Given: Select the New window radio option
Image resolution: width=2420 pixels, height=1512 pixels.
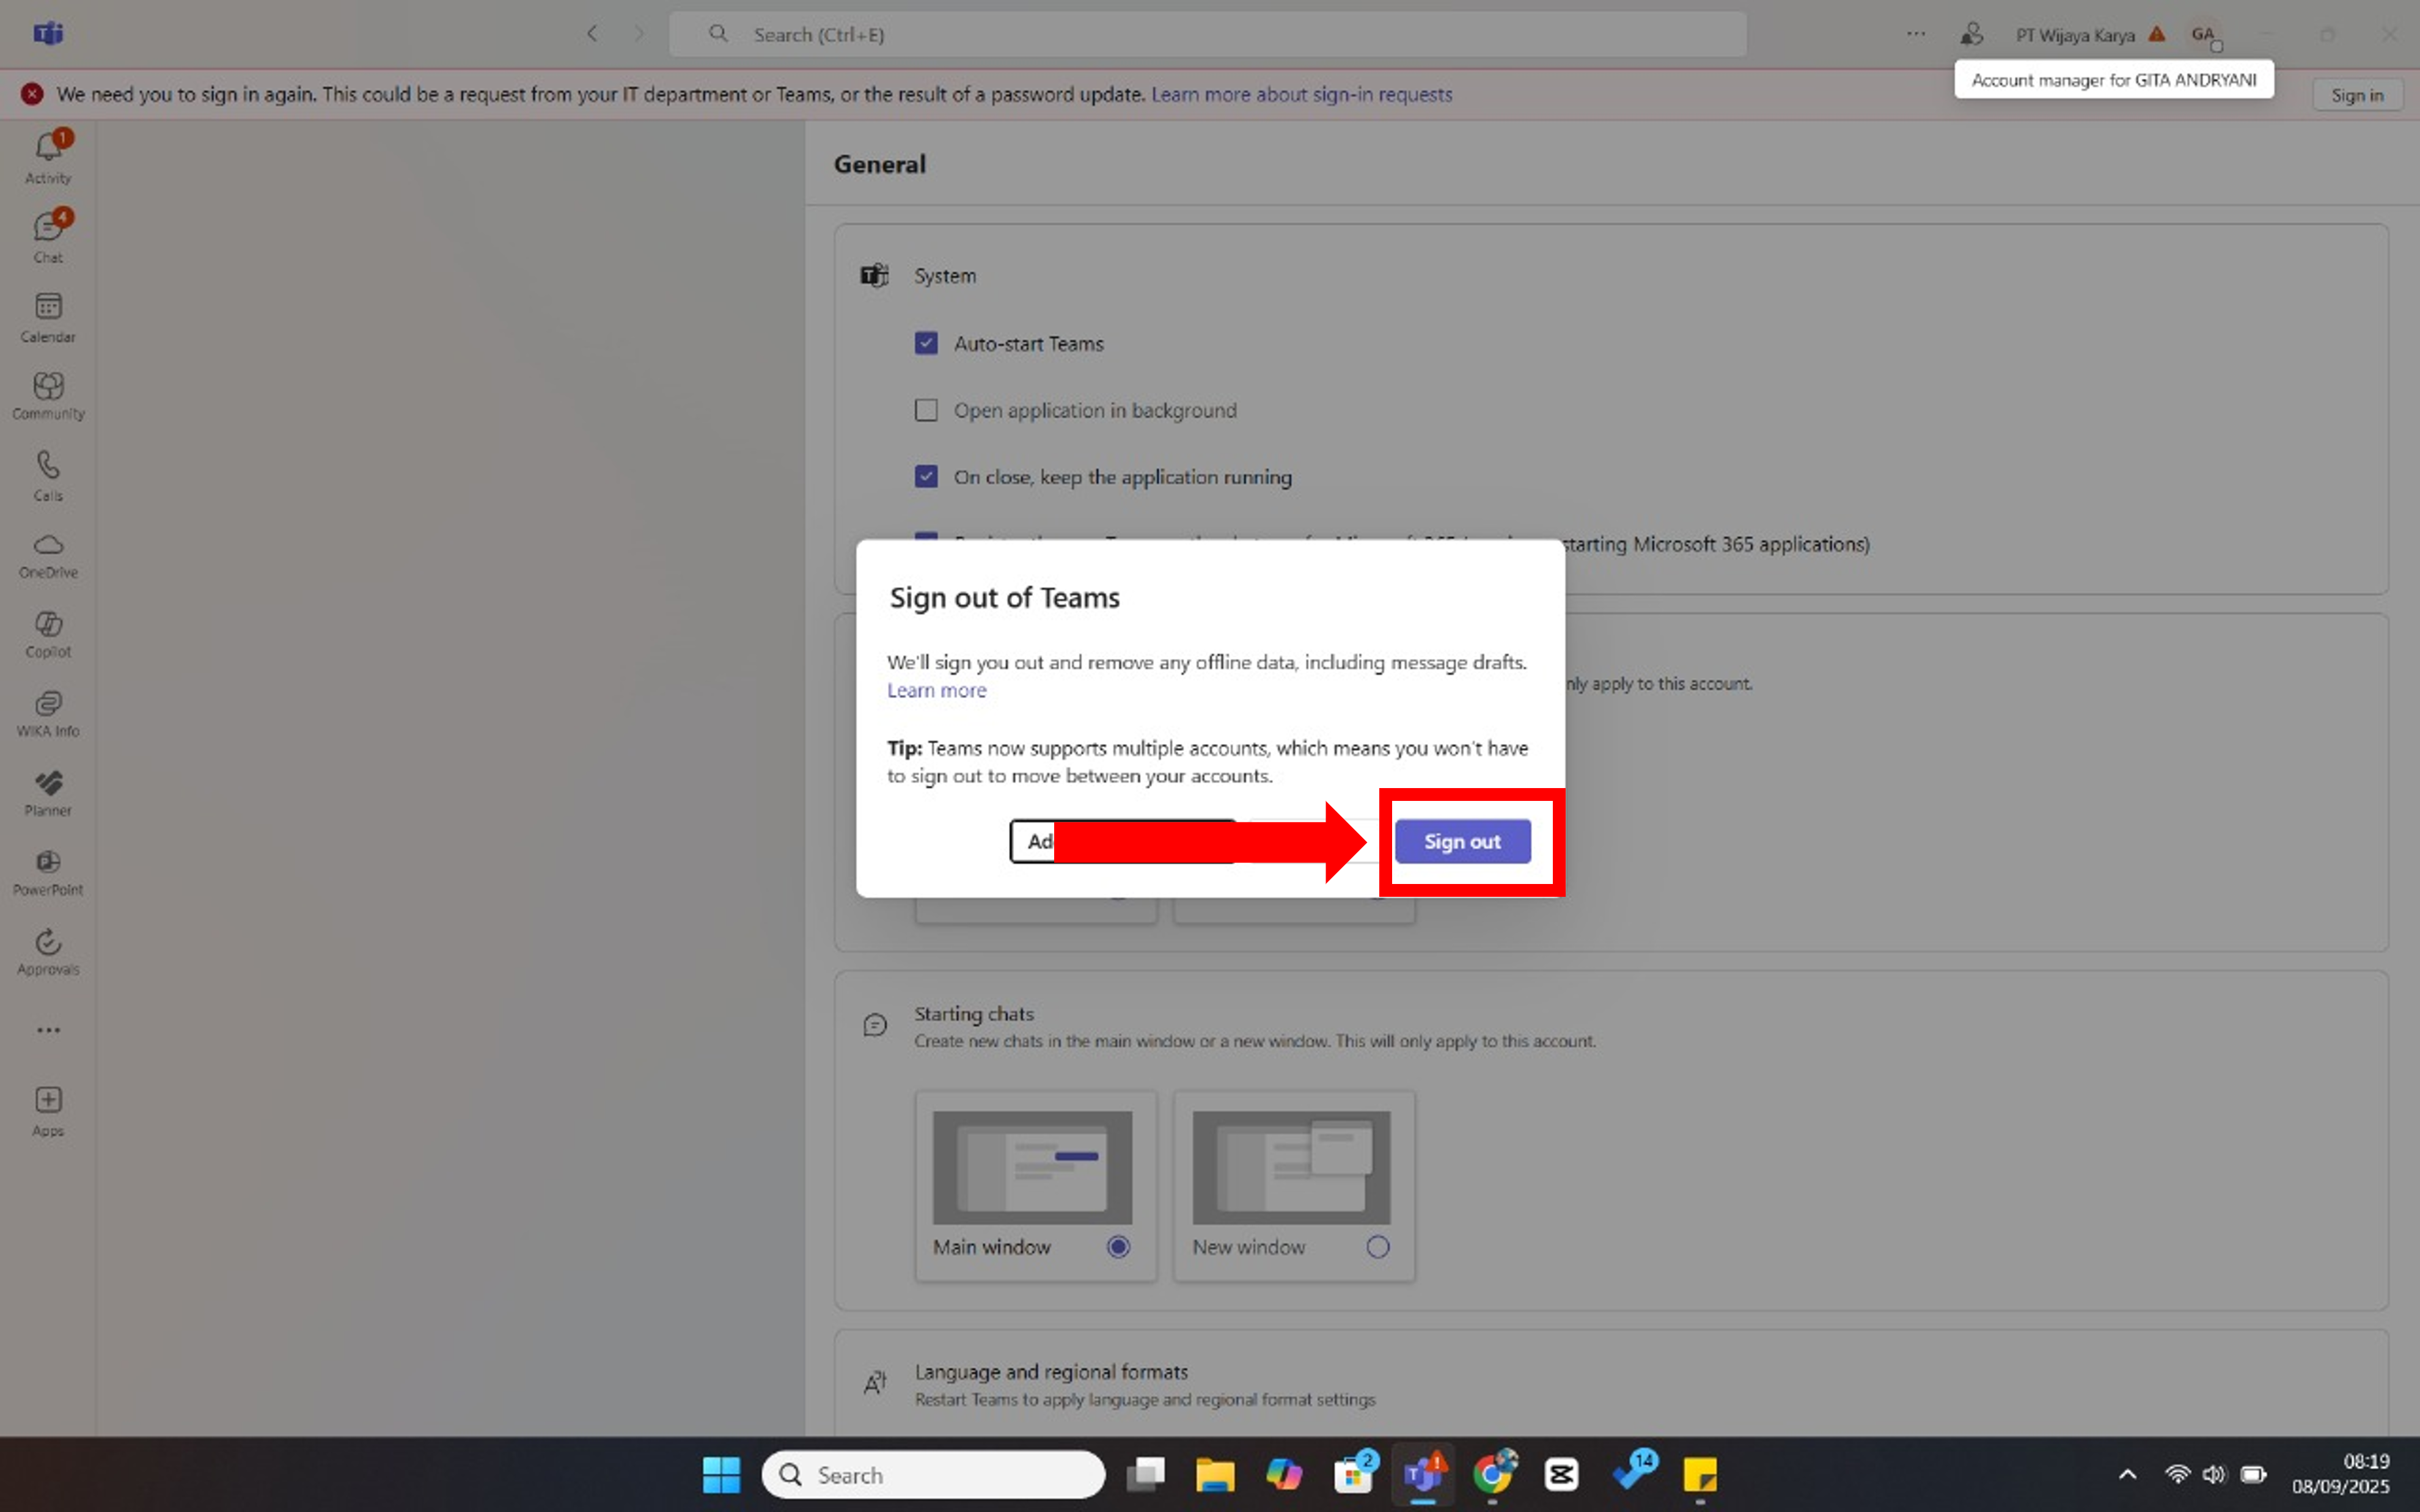Looking at the screenshot, I should tap(1377, 1247).
